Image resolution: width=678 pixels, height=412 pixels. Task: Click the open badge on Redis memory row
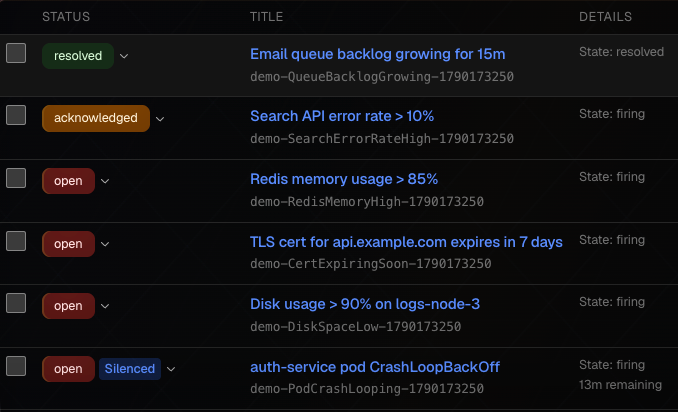point(68,181)
